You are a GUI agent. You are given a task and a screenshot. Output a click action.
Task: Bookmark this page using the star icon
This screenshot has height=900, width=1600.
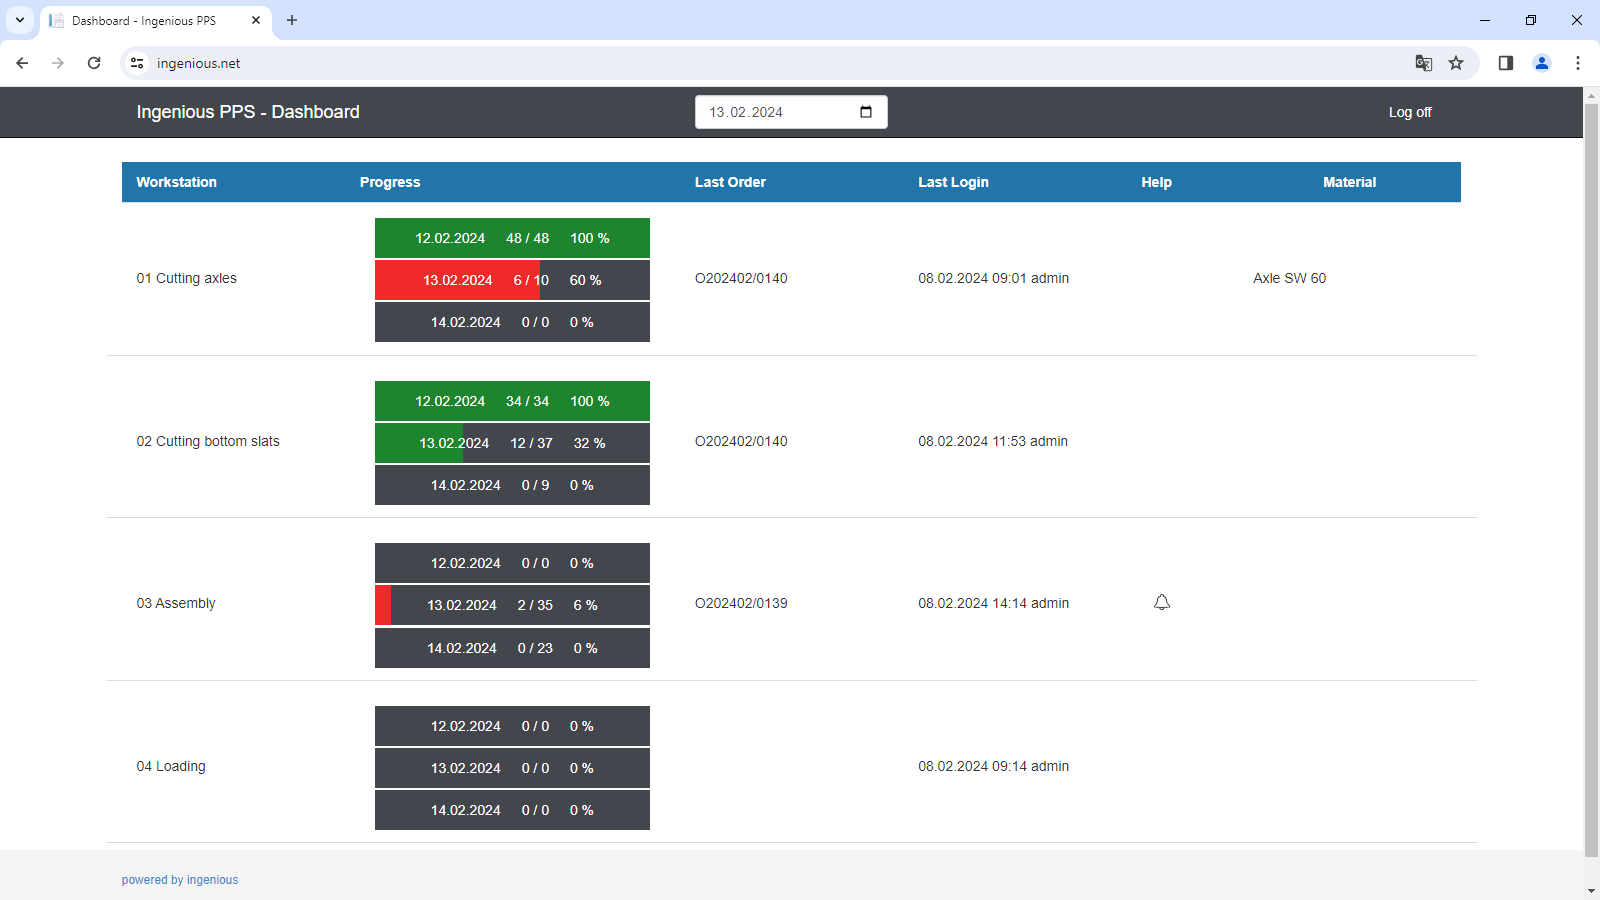pos(1457,62)
